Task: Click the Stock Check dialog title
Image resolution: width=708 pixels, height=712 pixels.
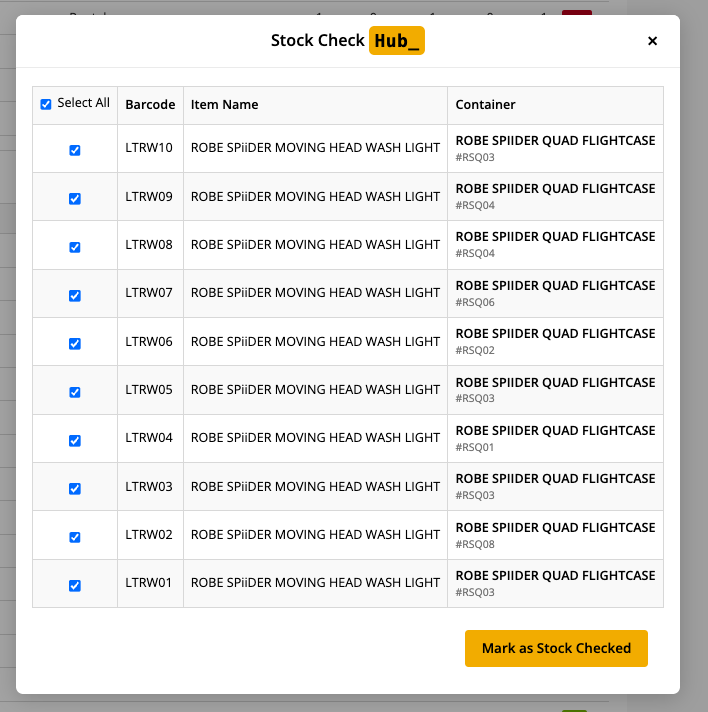Action: coord(317,40)
